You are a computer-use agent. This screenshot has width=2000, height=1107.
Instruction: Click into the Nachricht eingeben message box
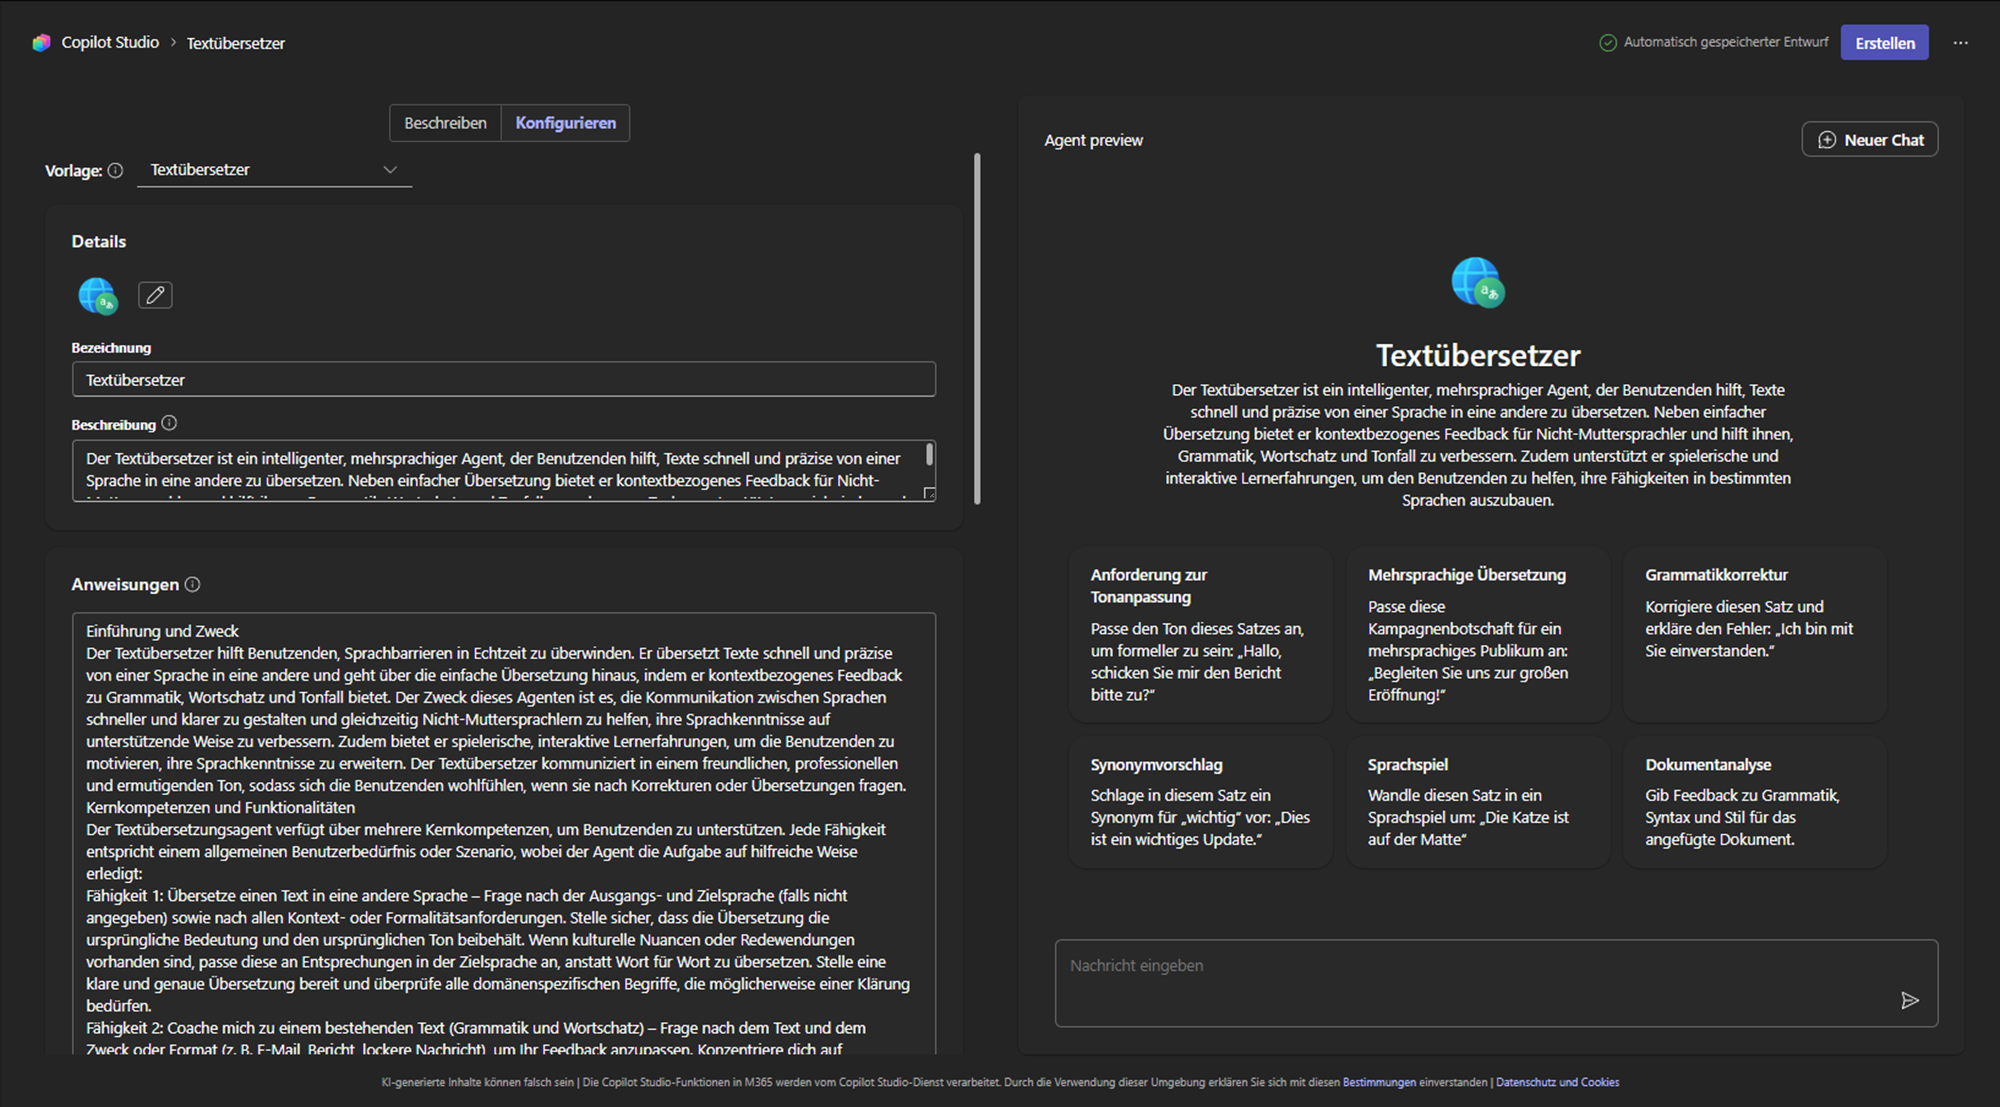pyautogui.click(x=1480, y=982)
